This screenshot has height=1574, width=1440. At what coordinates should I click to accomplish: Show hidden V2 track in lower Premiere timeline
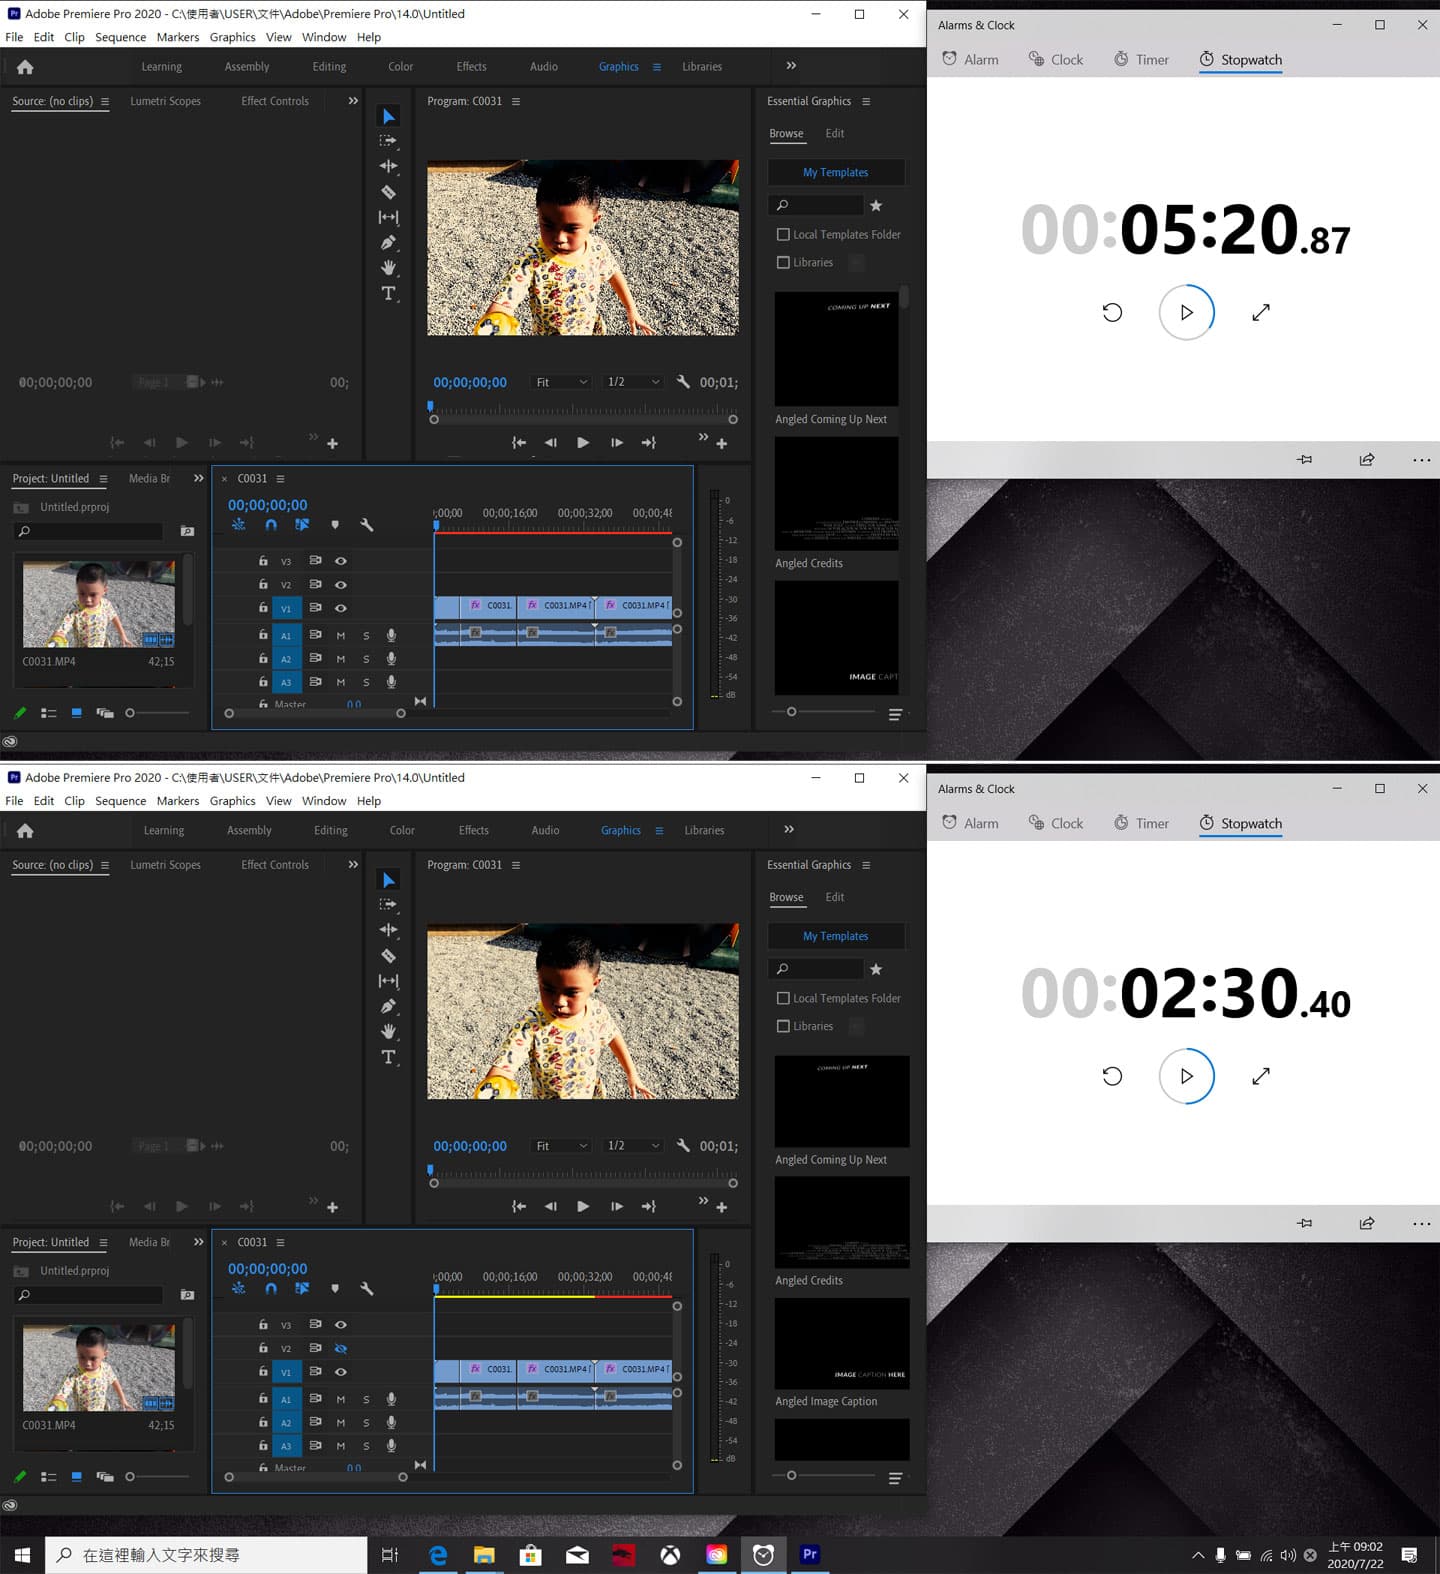coord(341,1348)
